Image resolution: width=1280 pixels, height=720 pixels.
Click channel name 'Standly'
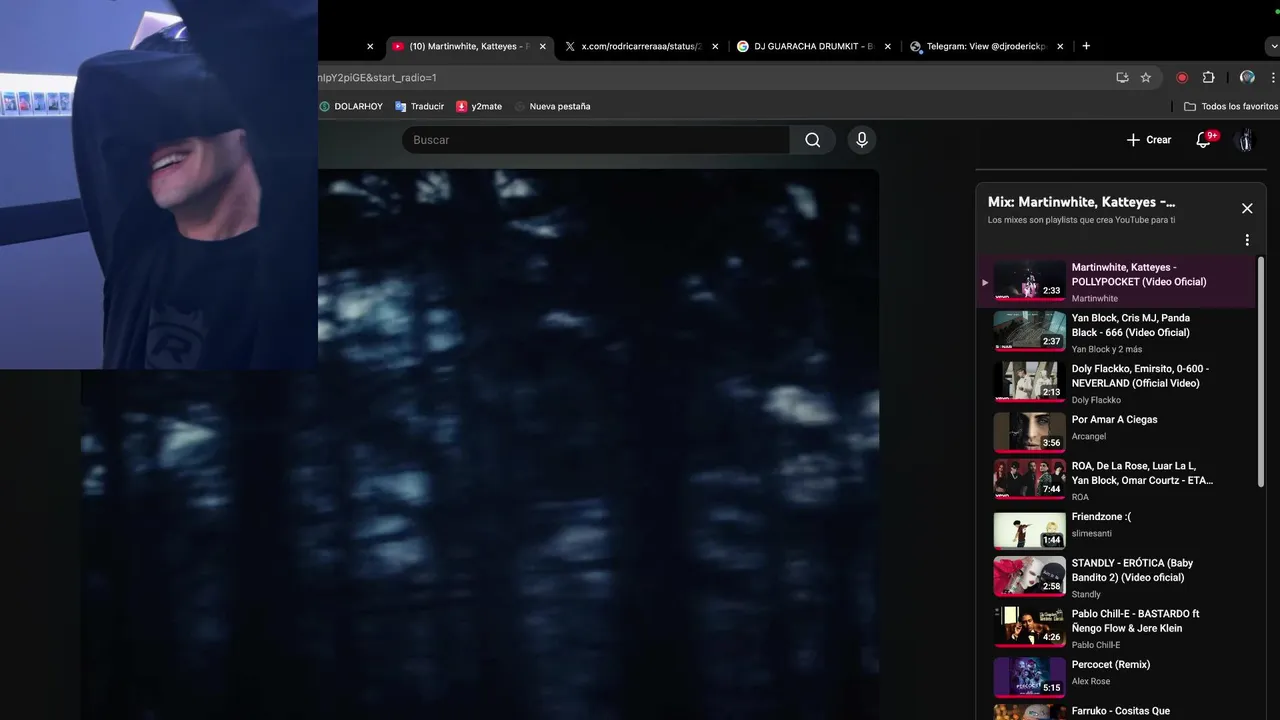[x=1086, y=594]
